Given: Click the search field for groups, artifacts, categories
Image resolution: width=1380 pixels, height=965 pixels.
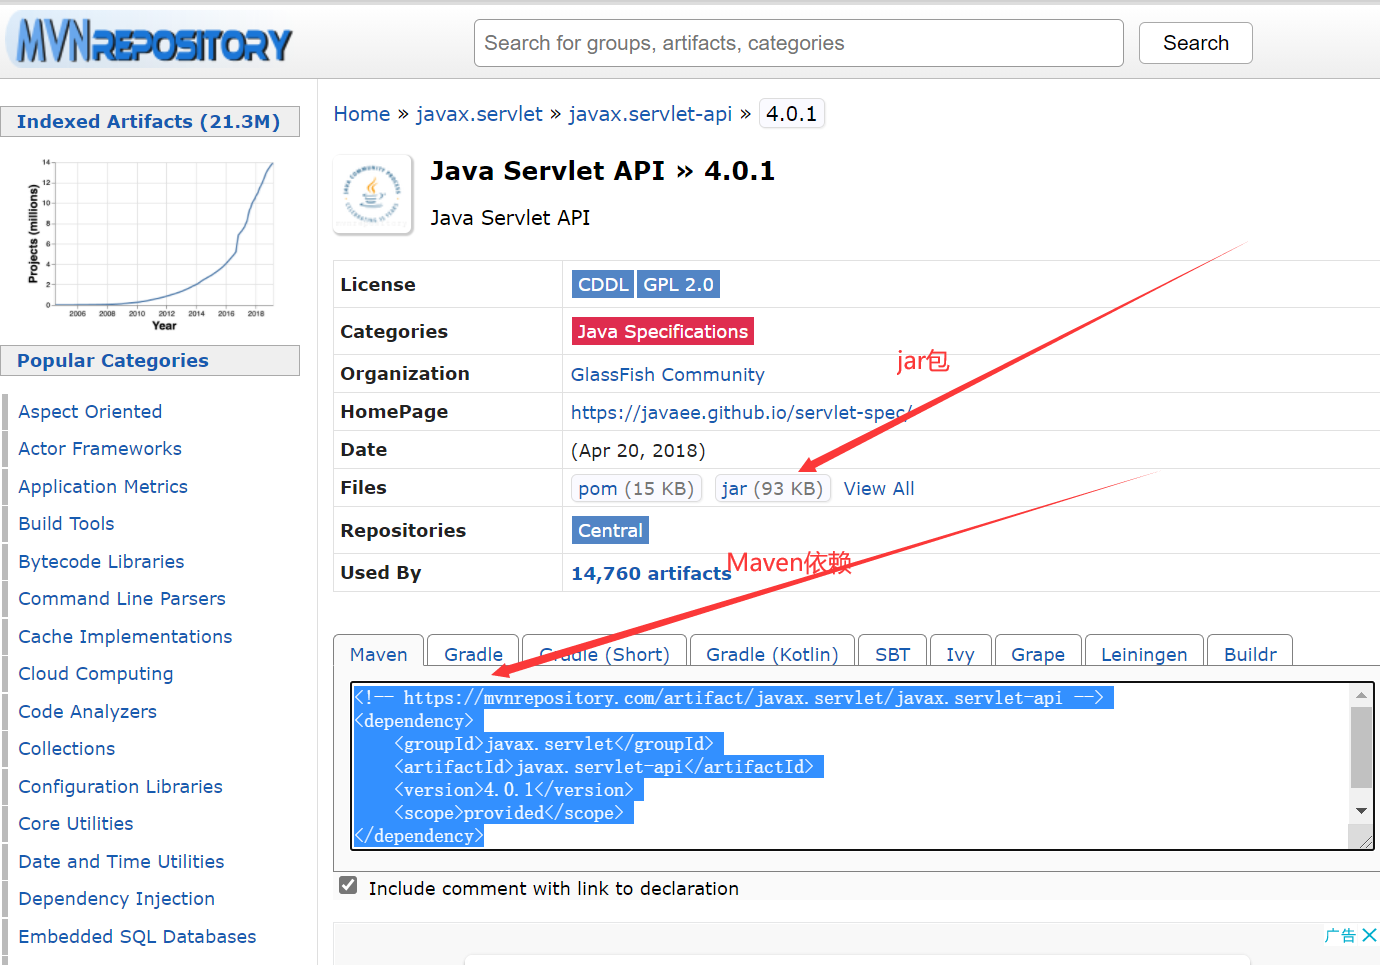Looking at the screenshot, I should tap(798, 43).
